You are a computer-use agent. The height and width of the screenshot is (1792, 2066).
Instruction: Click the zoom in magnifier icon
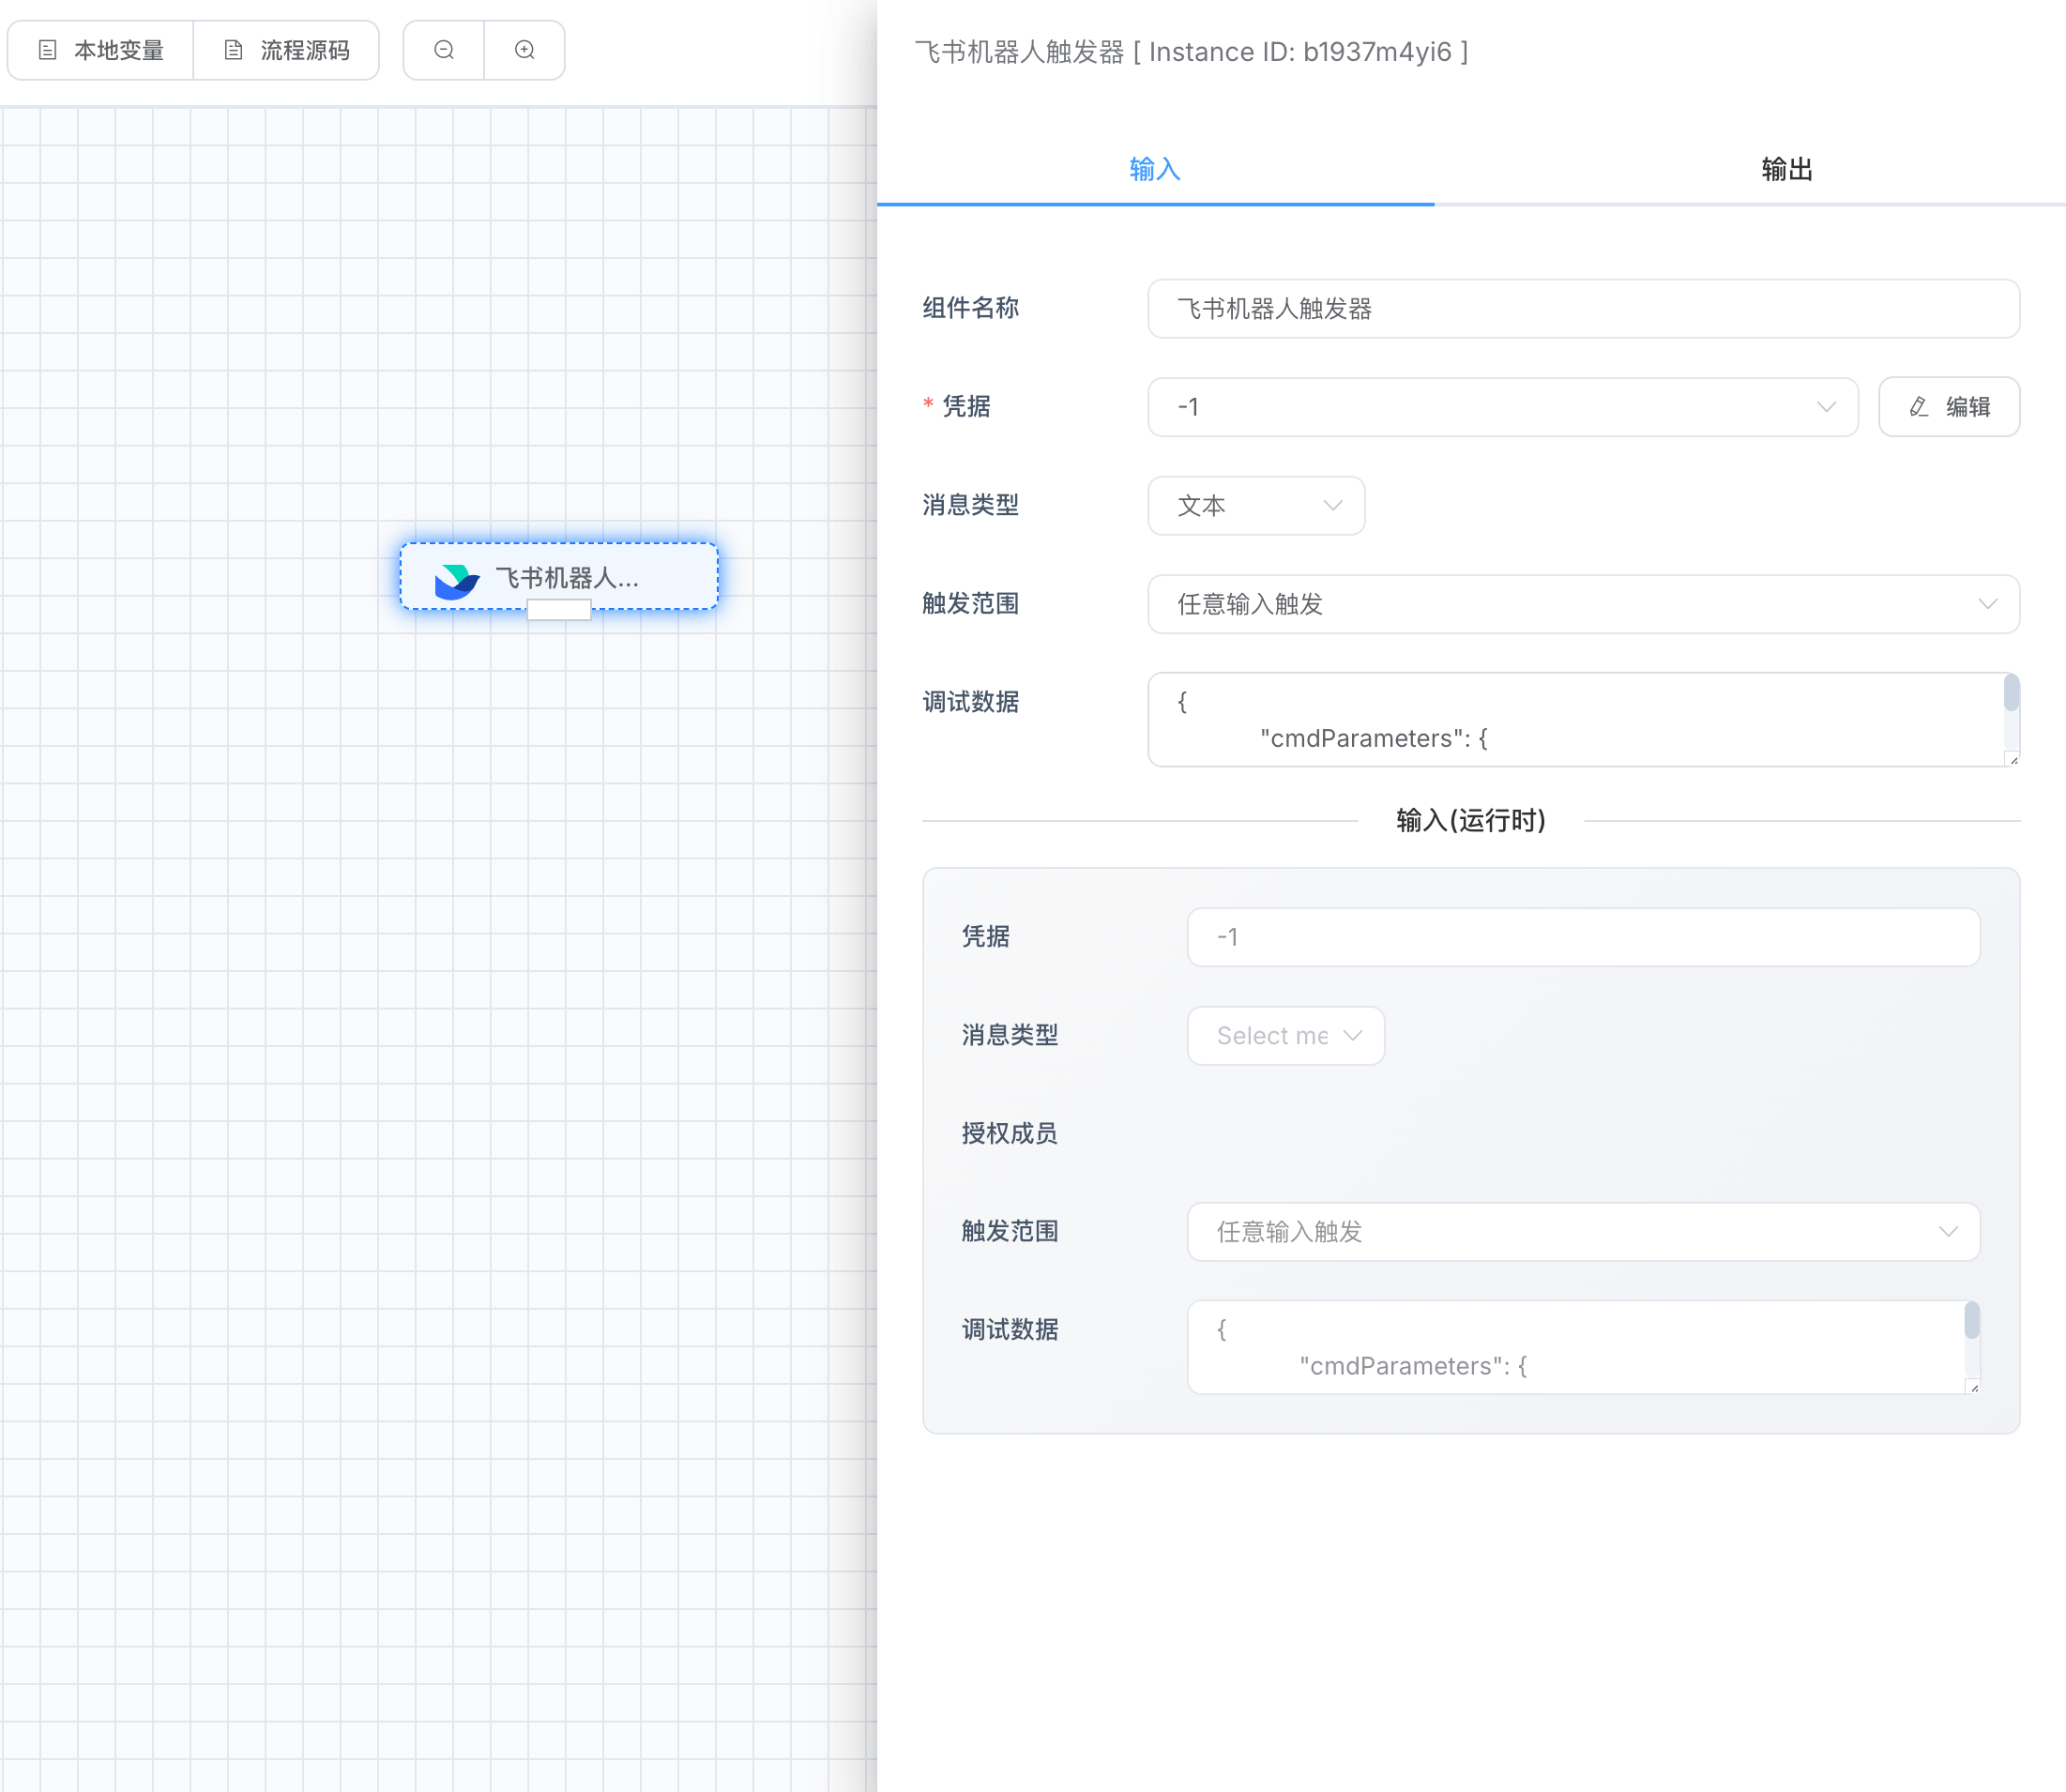(x=524, y=50)
